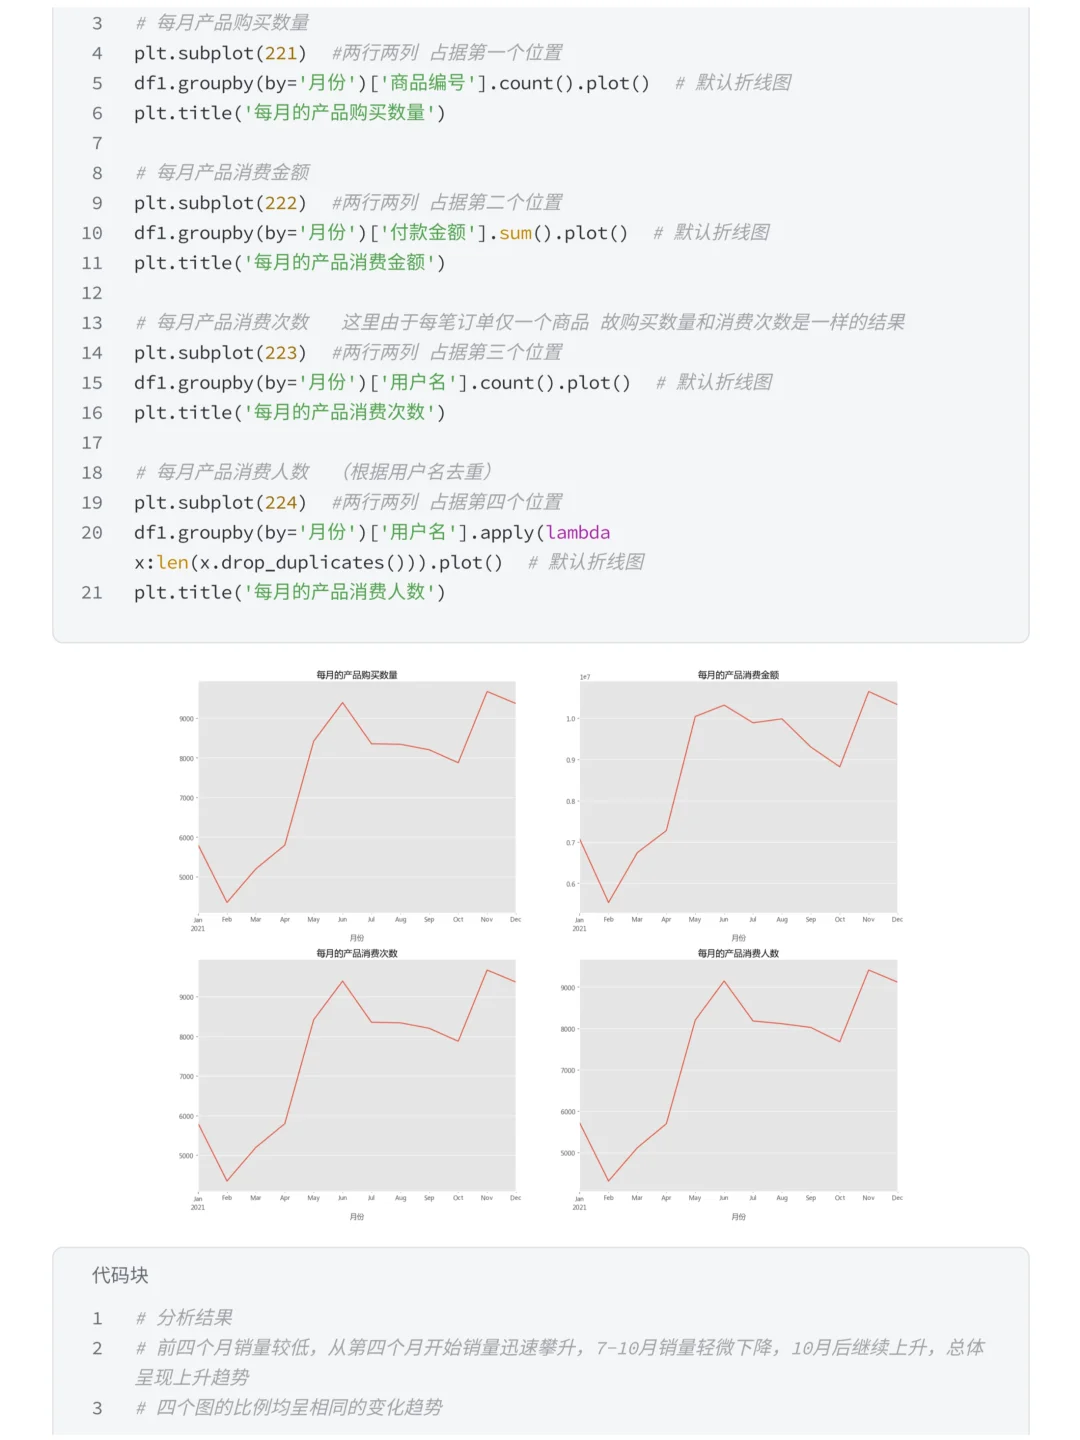Viewport: 1080px width, 1440px height.
Task: Click the plt.subplot(224) code line
Action: 220,502
